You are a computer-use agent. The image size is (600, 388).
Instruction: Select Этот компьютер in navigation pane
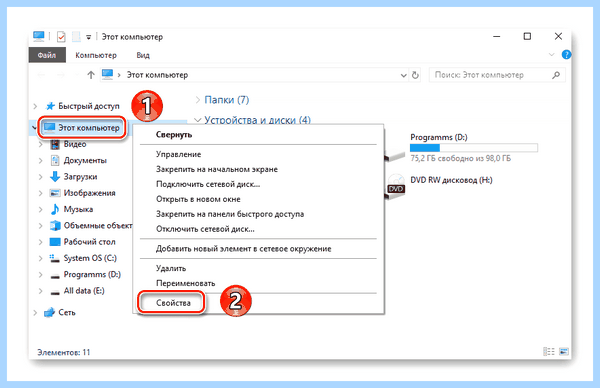click(82, 128)
